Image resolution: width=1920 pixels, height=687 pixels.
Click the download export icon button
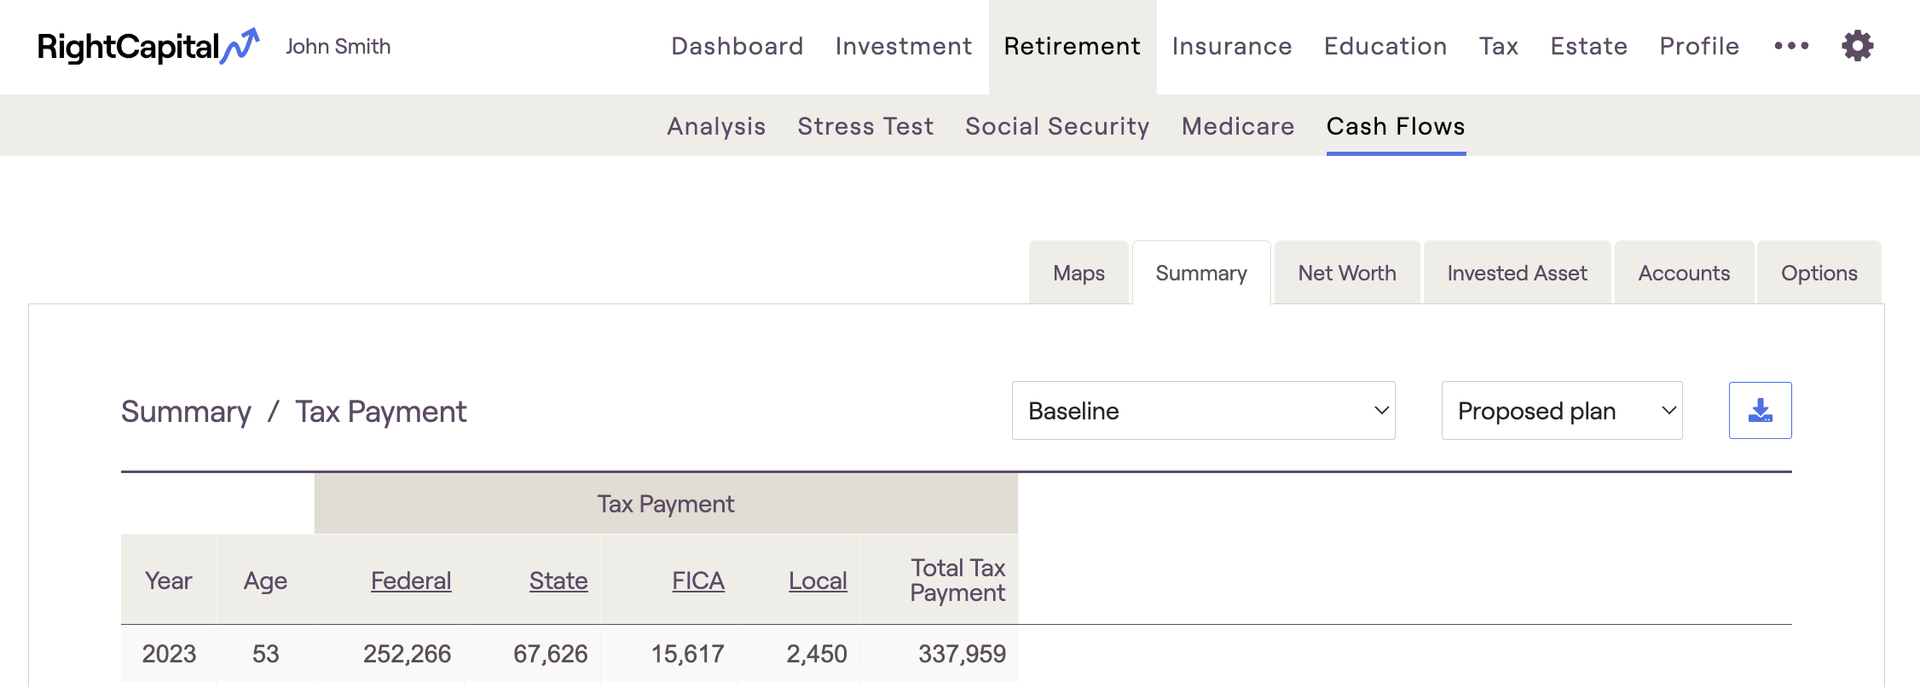pos(1760,411)
